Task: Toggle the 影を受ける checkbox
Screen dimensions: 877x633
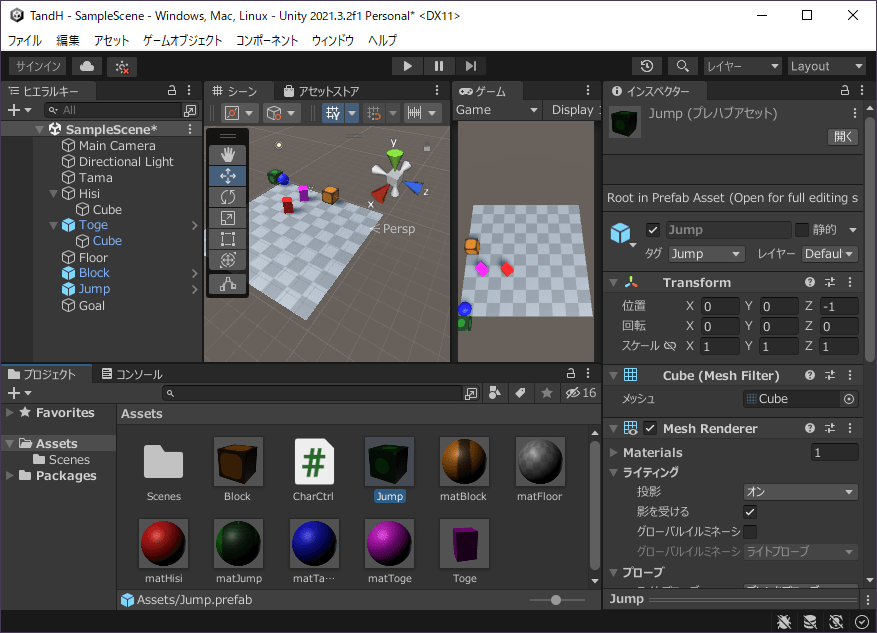Action: click(x=750, y=512)
